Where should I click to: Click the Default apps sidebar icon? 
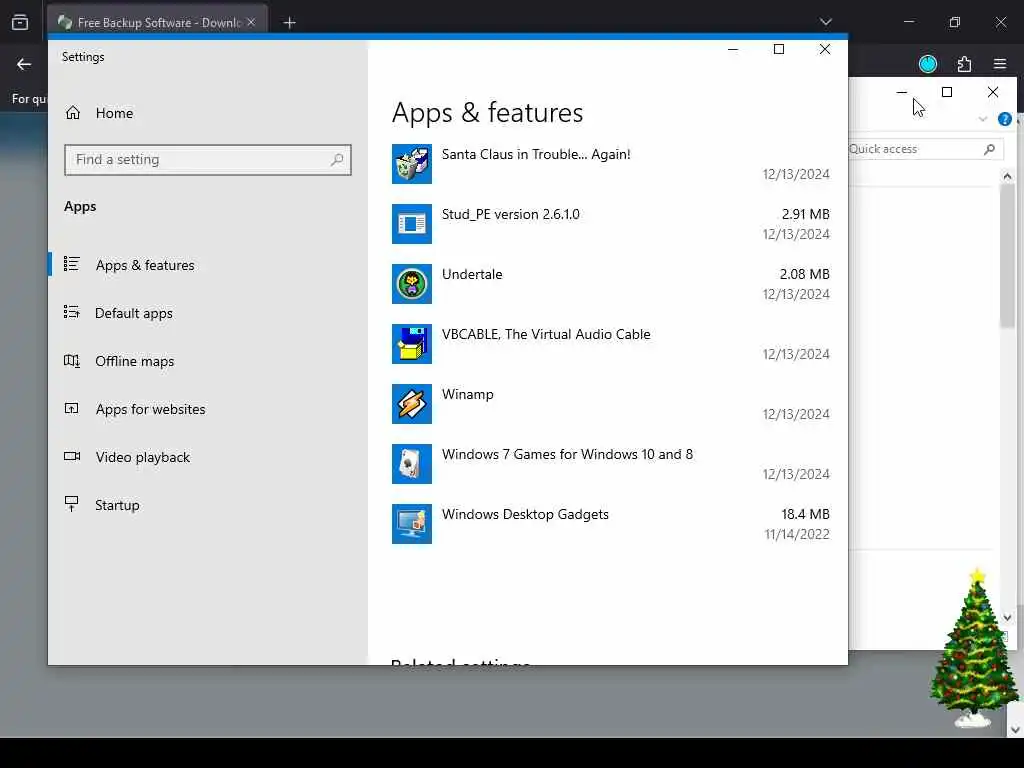point(72,312)
